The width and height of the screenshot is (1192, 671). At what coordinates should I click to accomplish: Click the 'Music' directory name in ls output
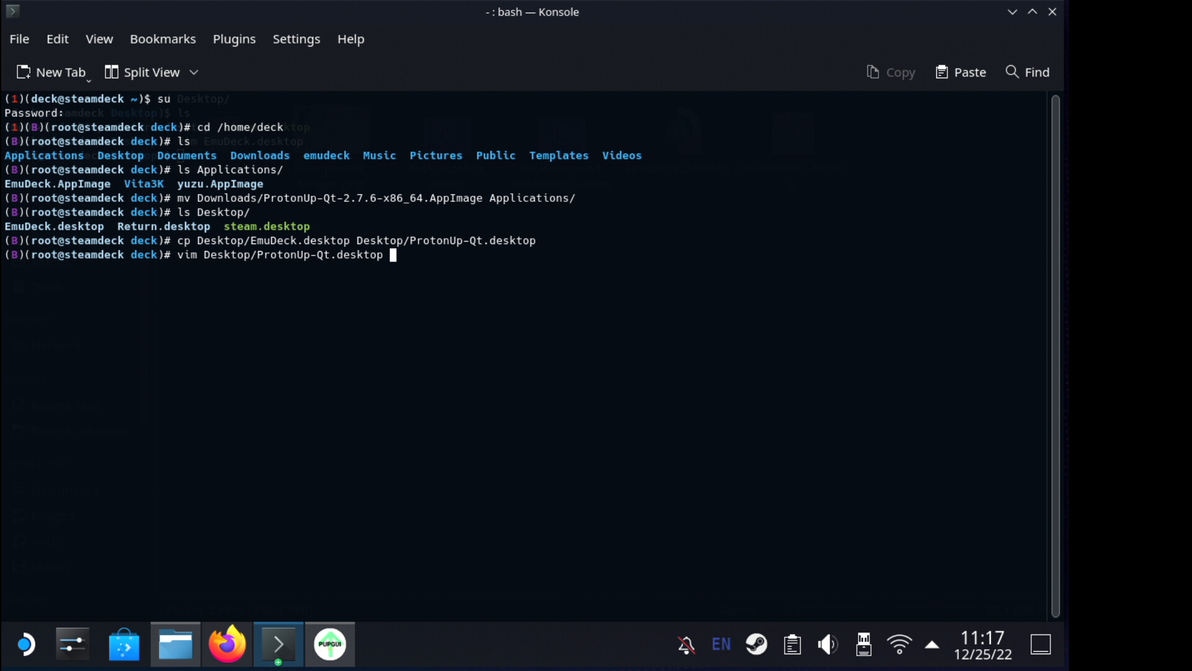coord(379,155)
